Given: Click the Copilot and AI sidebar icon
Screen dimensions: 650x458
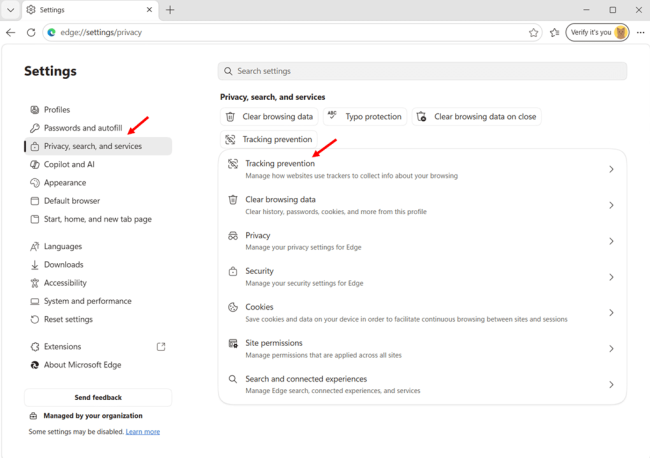Looking at the screenshot, I should (x=35, y=165).
